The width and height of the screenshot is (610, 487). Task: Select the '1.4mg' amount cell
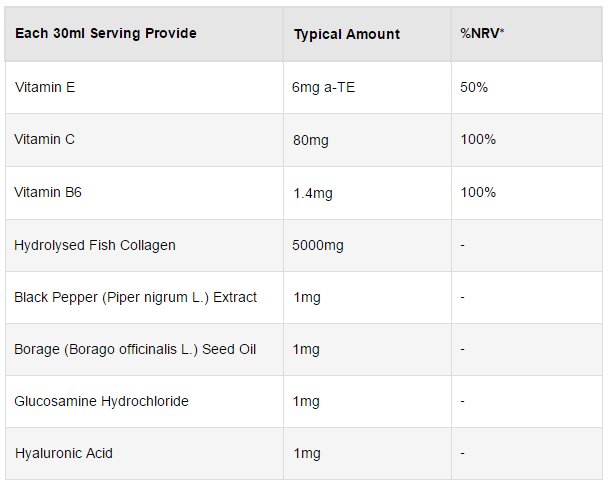coord(313,193)
